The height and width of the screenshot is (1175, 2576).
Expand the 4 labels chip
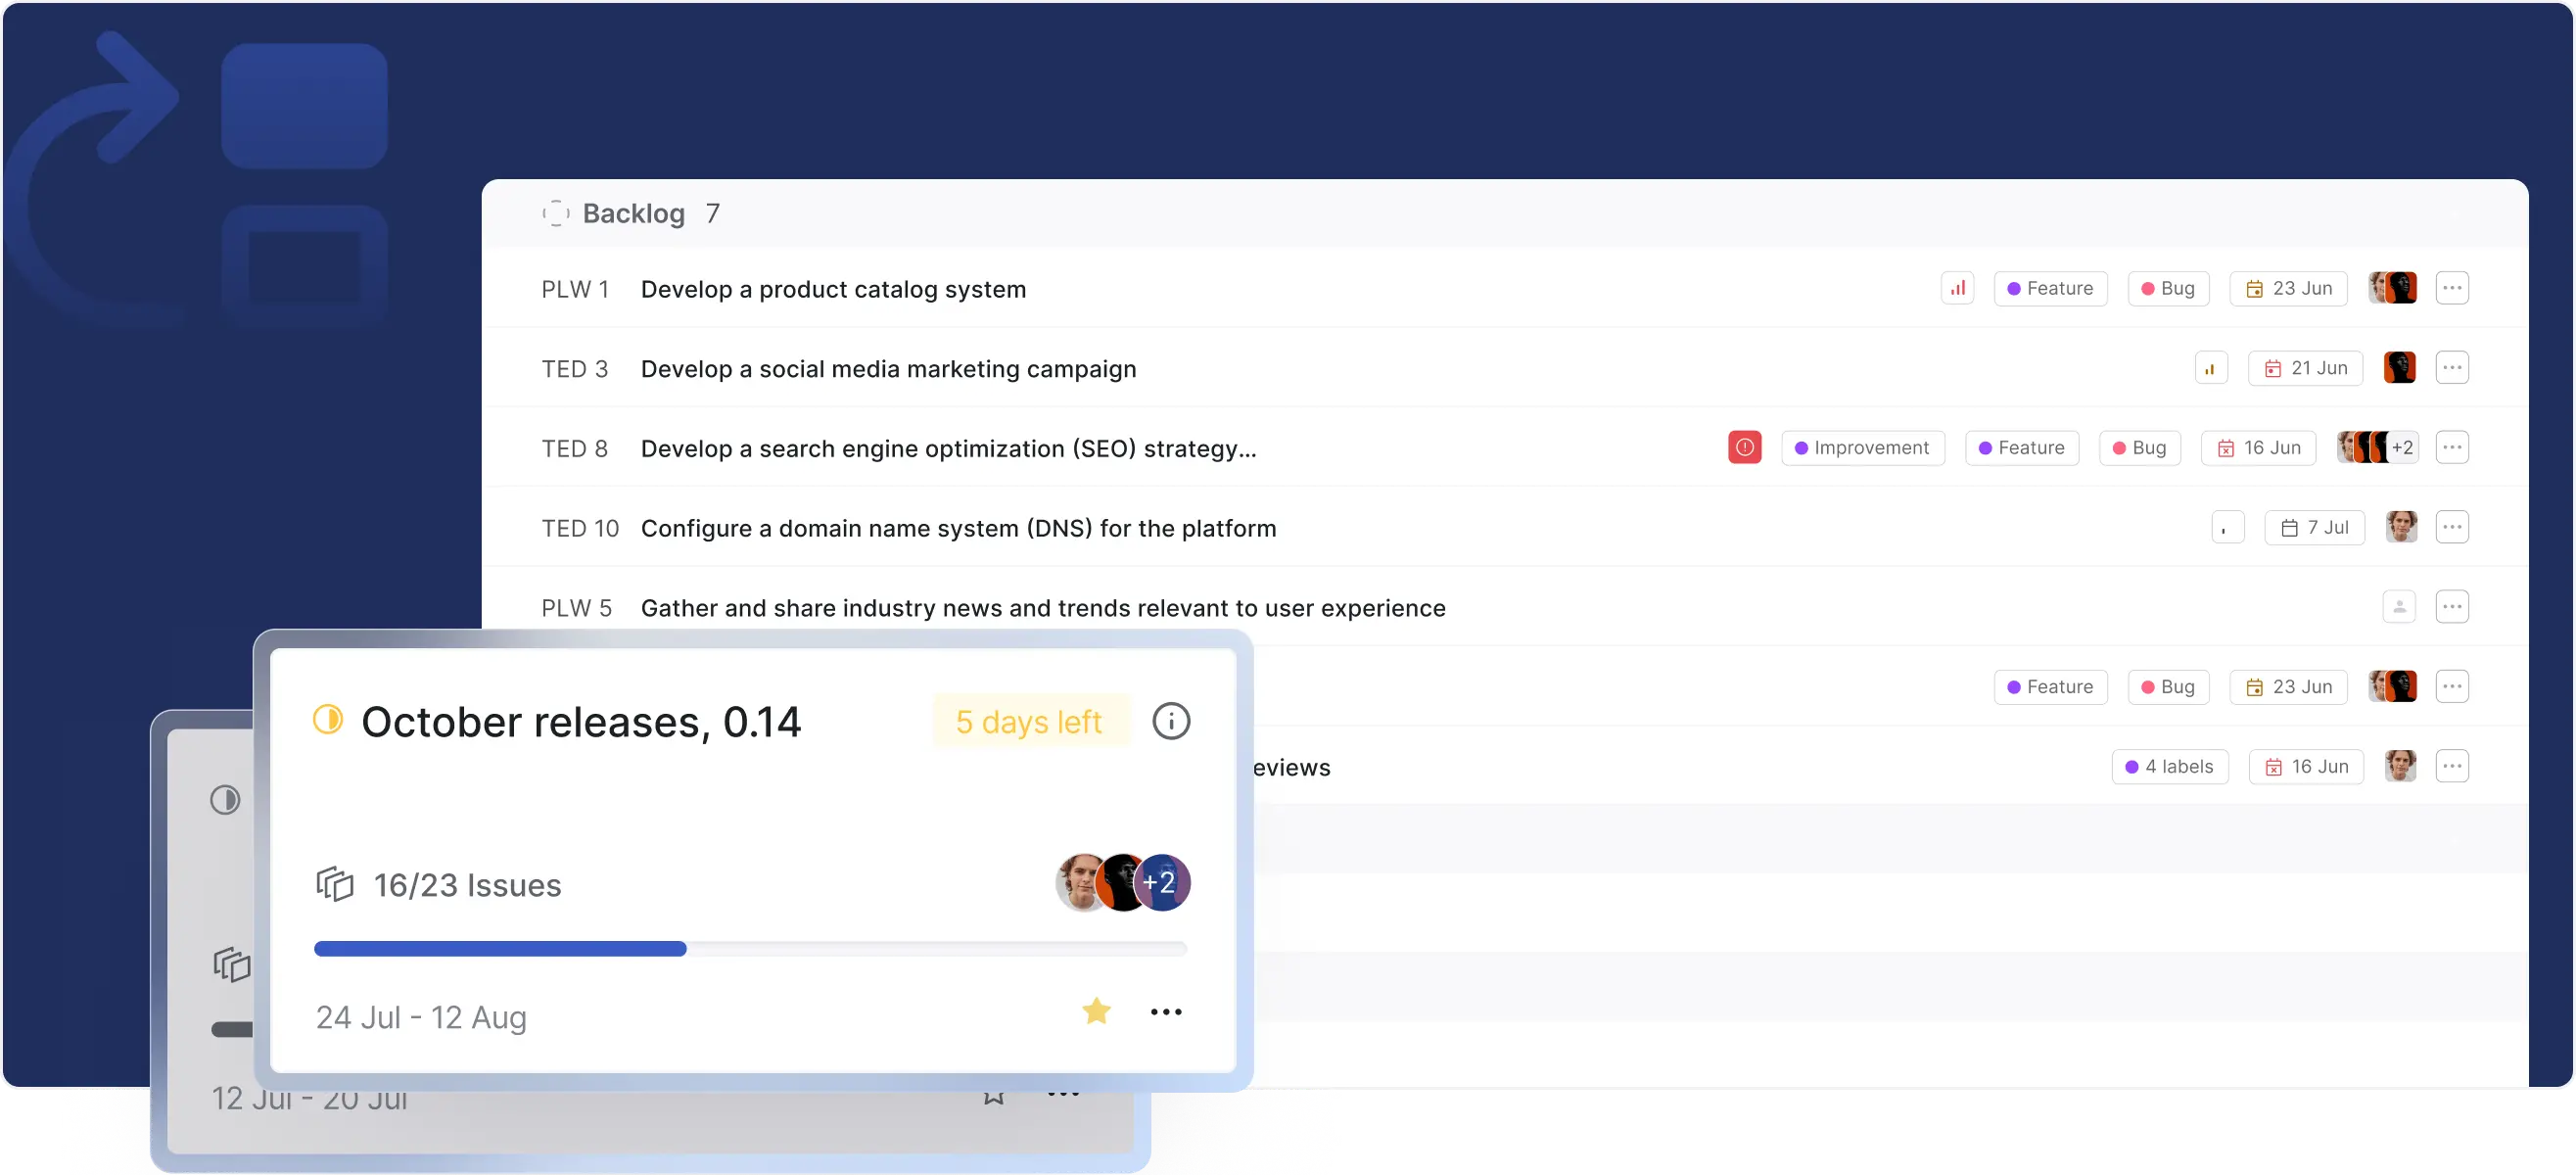click(2170, 767)
